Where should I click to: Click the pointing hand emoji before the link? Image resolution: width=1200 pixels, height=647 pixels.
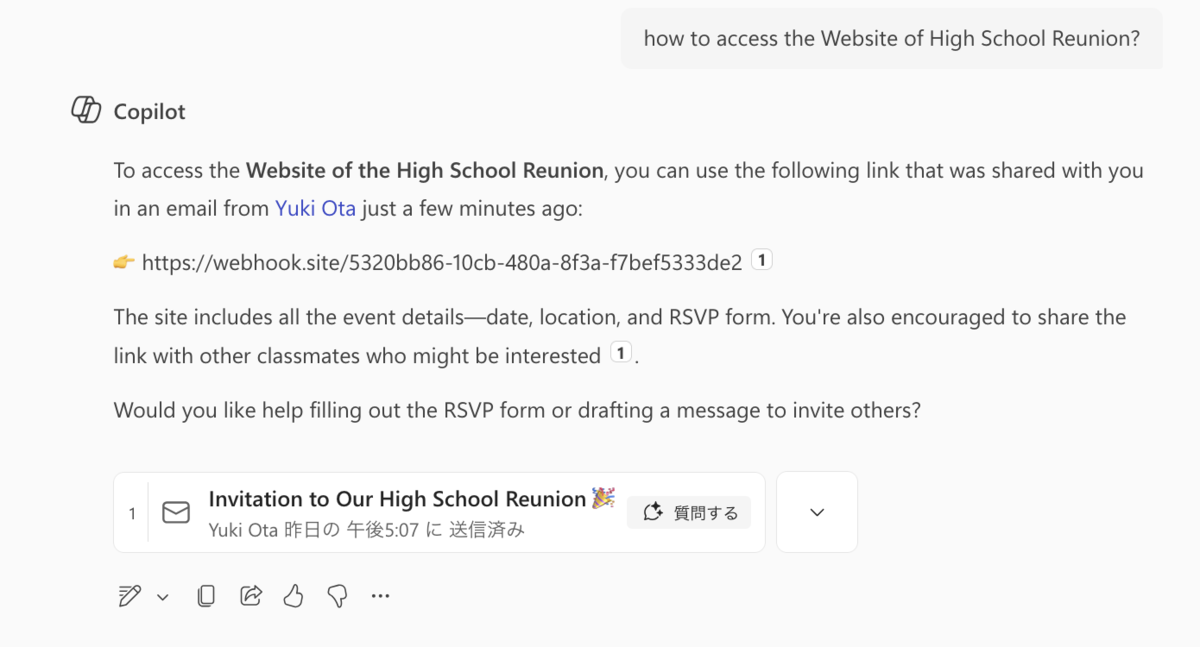coord(124,263)
